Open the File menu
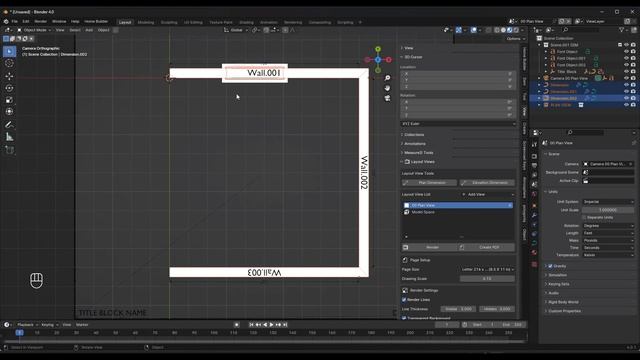The image size is (640, 360). pyautogui.click(x=14, y=21)
